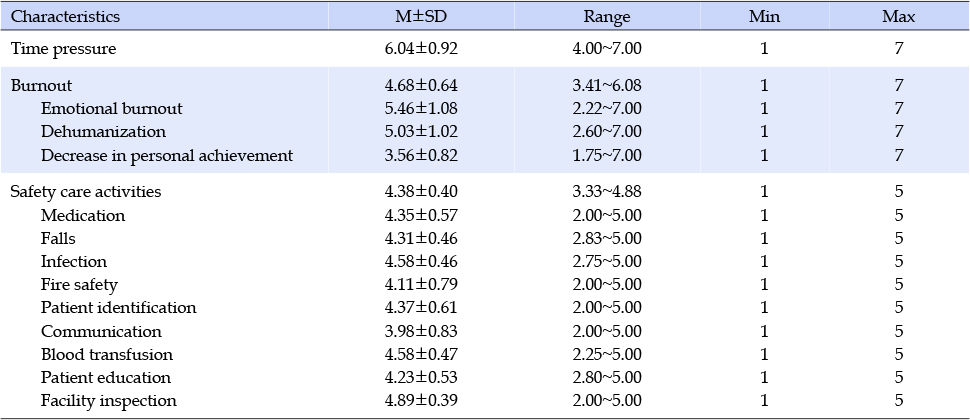Select the M±SD column header
The height and width of the screenshot is (420, 970).
coord(421,17)
